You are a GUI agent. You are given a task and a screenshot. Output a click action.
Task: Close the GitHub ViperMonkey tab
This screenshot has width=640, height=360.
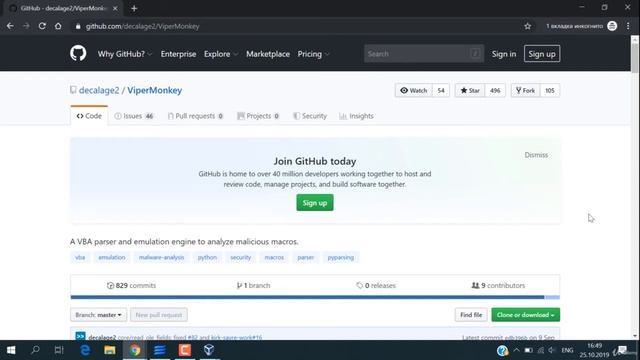[115, 8]
